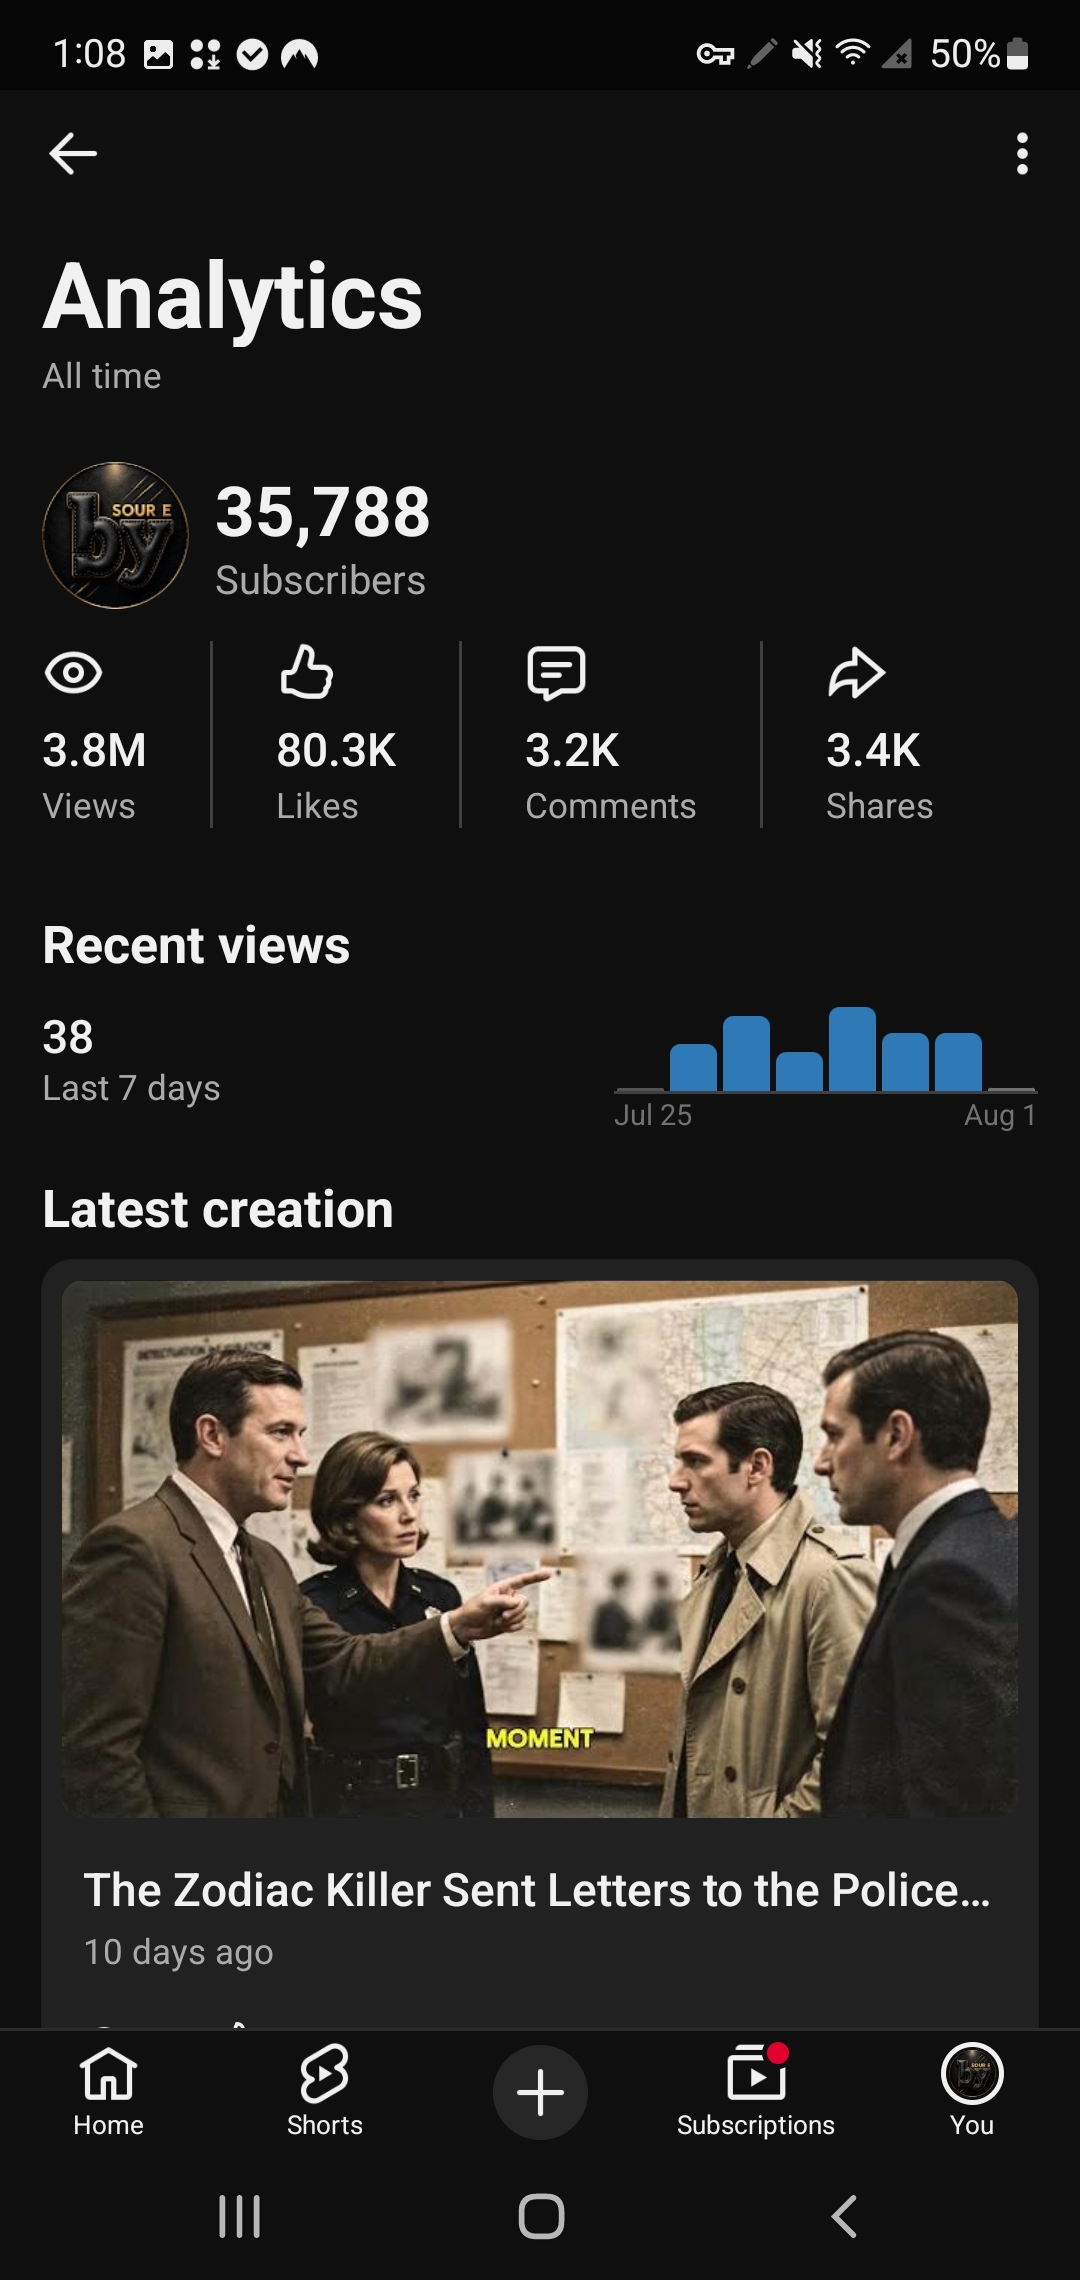Open The Zodiac Killer Sent Letters title
This screenshot has width=1080, height=2280.
click(537, 1890)
